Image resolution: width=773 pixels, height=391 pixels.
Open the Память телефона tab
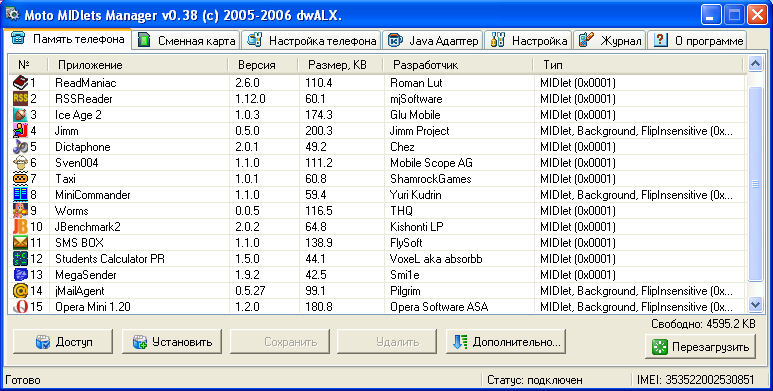point(68,39)
